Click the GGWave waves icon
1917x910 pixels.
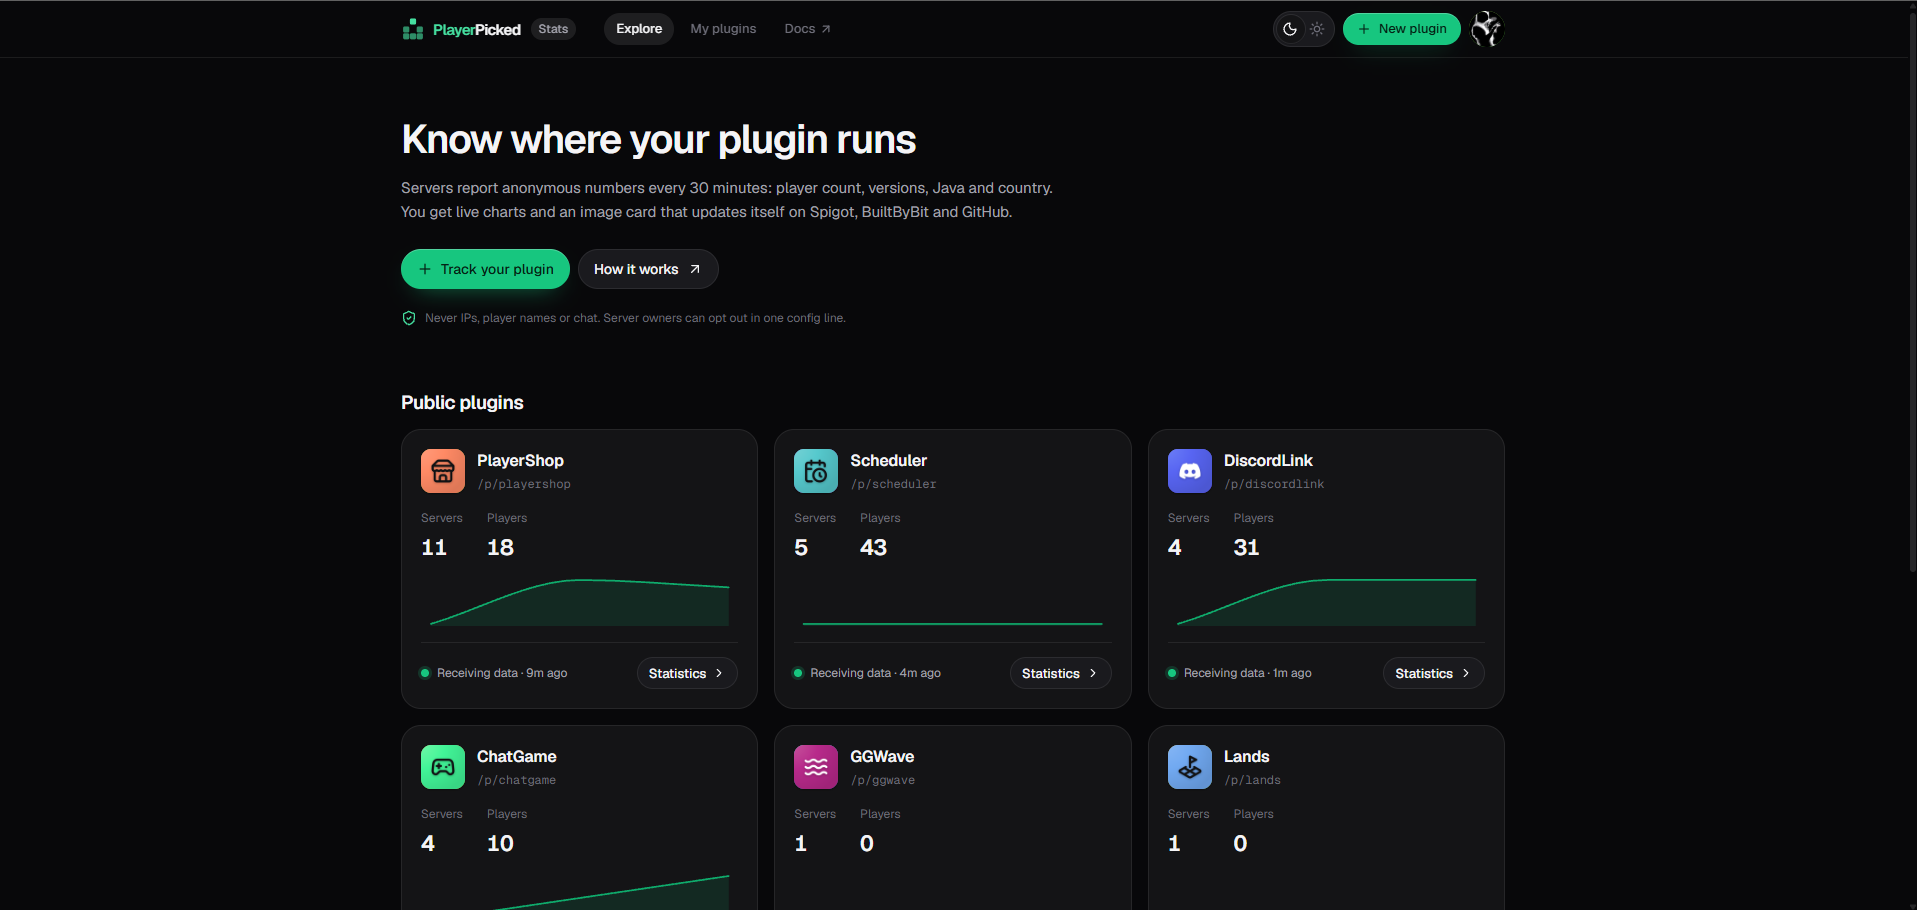click(816, 767)
